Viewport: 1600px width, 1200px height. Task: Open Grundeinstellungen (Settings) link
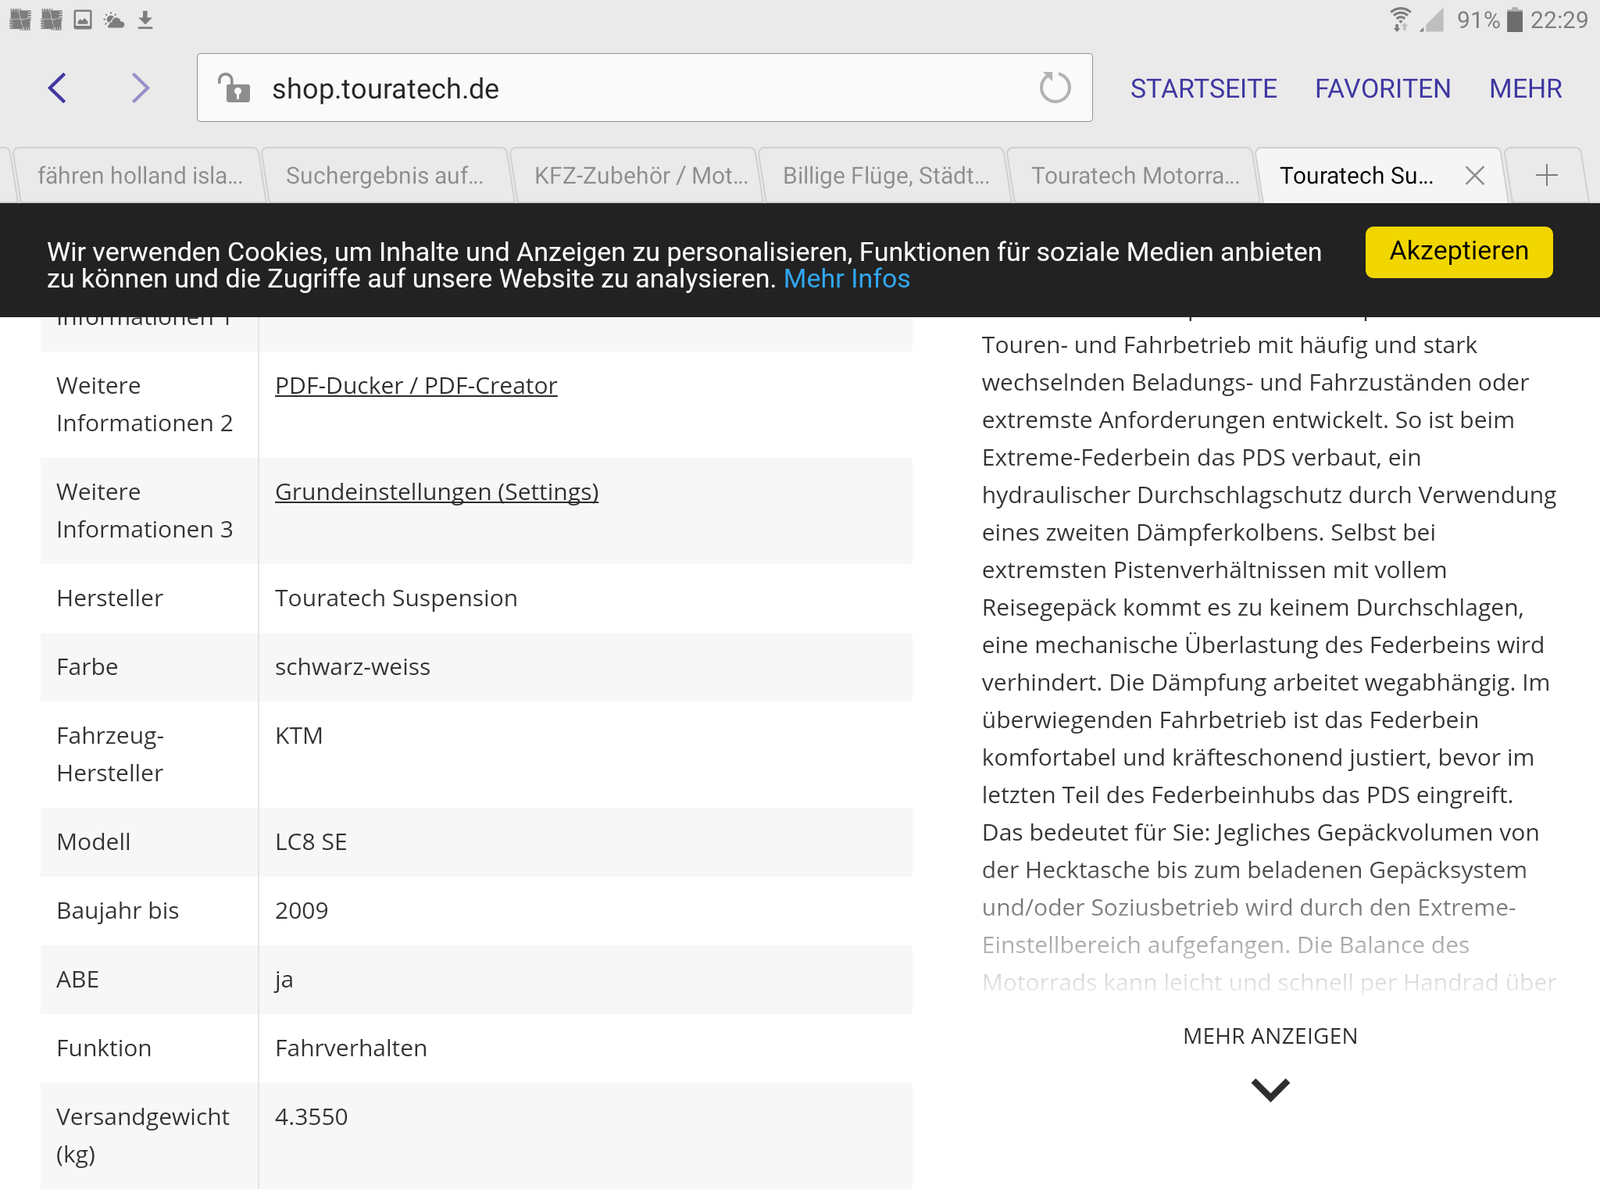point(436,492)
